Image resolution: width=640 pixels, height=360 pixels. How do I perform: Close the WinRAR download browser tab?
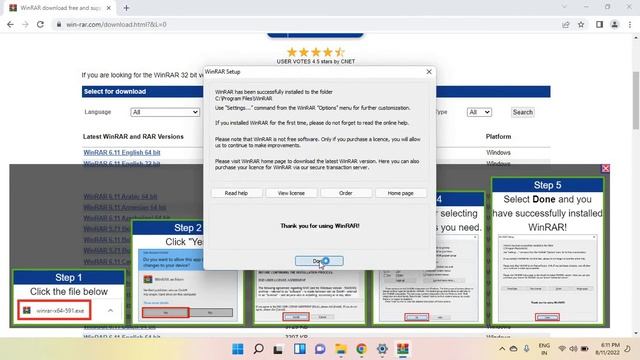(109, 8)
